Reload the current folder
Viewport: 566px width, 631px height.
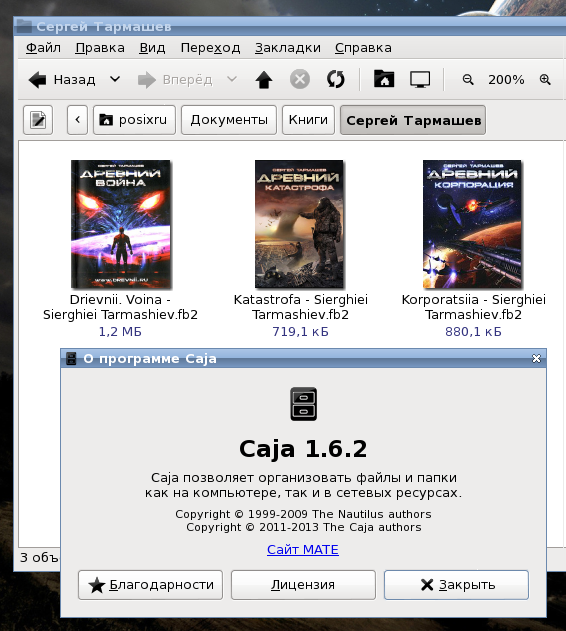coord(336,79)
